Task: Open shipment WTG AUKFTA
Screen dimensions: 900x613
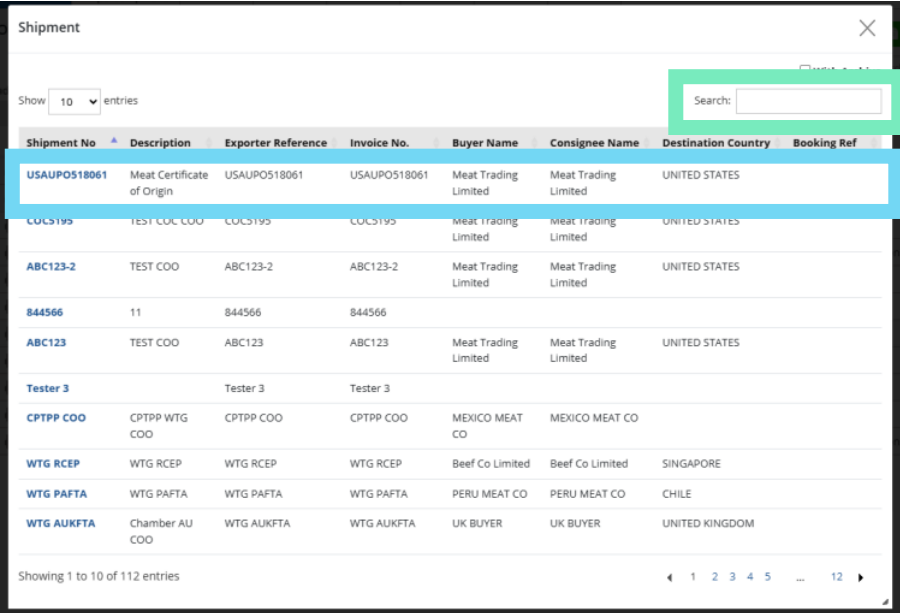Action: (60, 523)
